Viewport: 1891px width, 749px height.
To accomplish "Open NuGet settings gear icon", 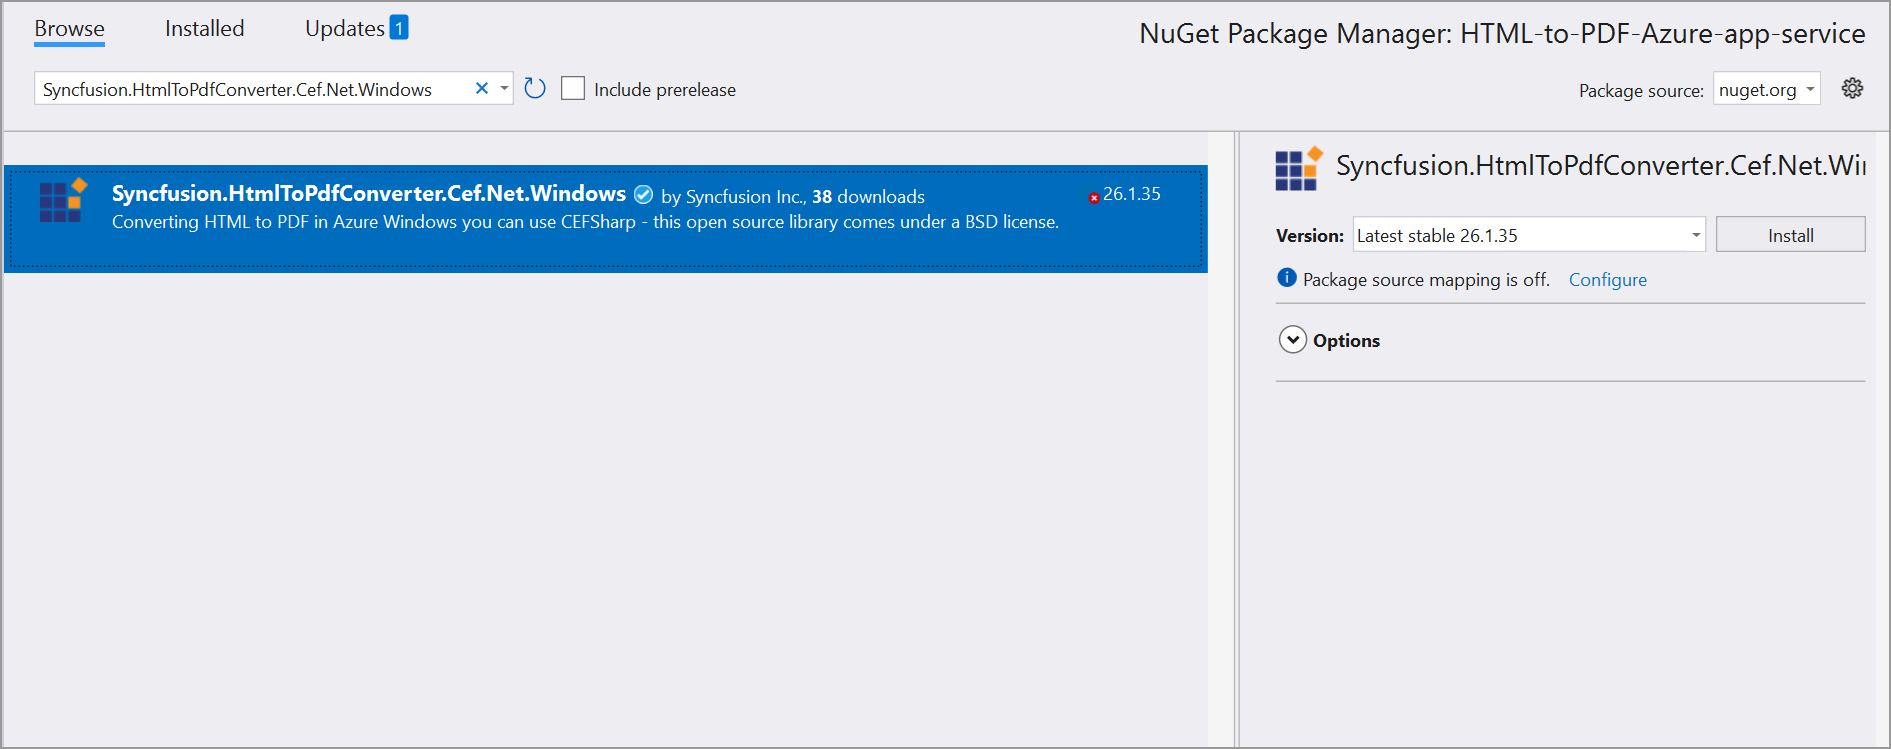I will (x=1852, y=88).
